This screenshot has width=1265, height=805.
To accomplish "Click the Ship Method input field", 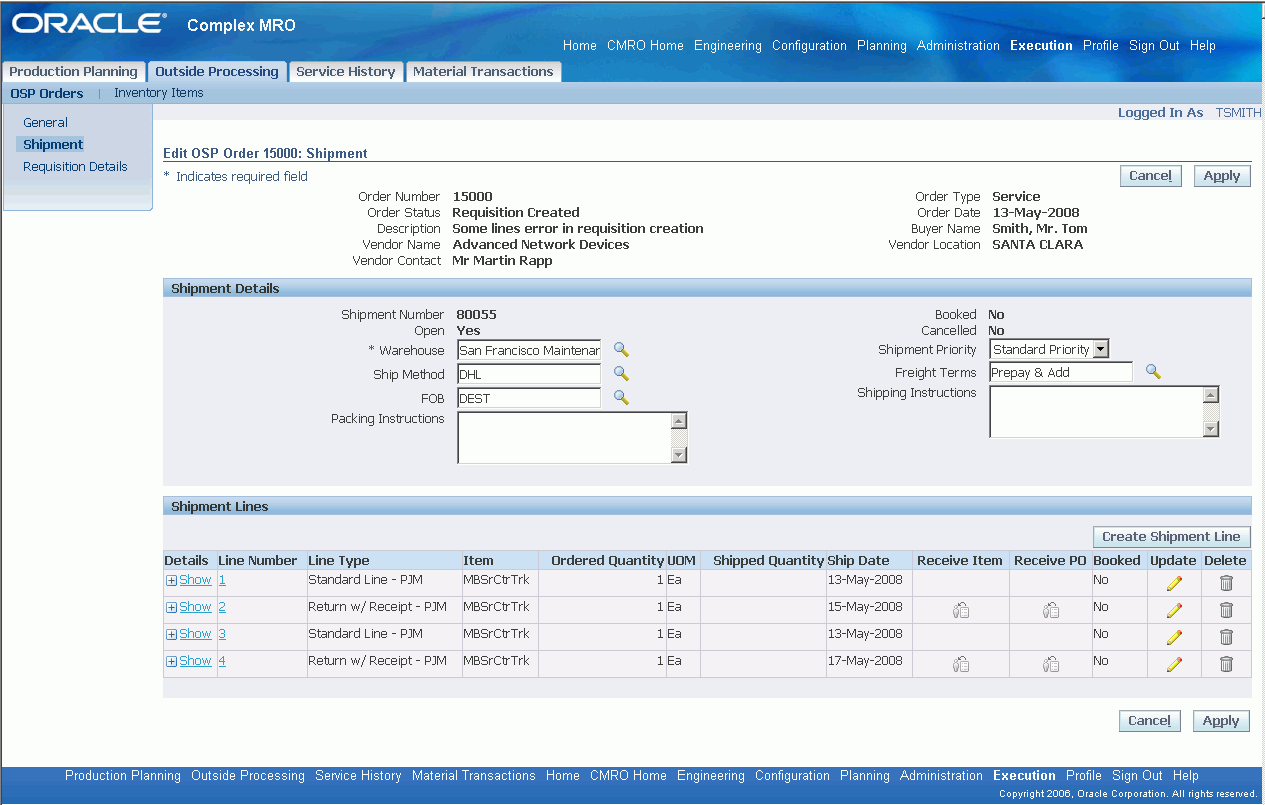I will coord(529,374).
